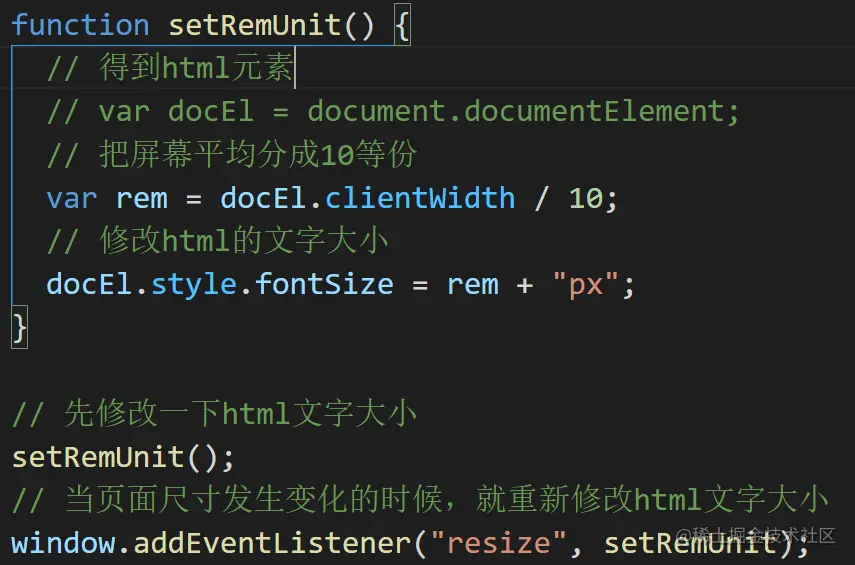Image resolution: width=855 pixels, height=565 pixels.
Task: Click the 'setRemUnit' name in the function declaration
Action: click(x=255, y=25)
